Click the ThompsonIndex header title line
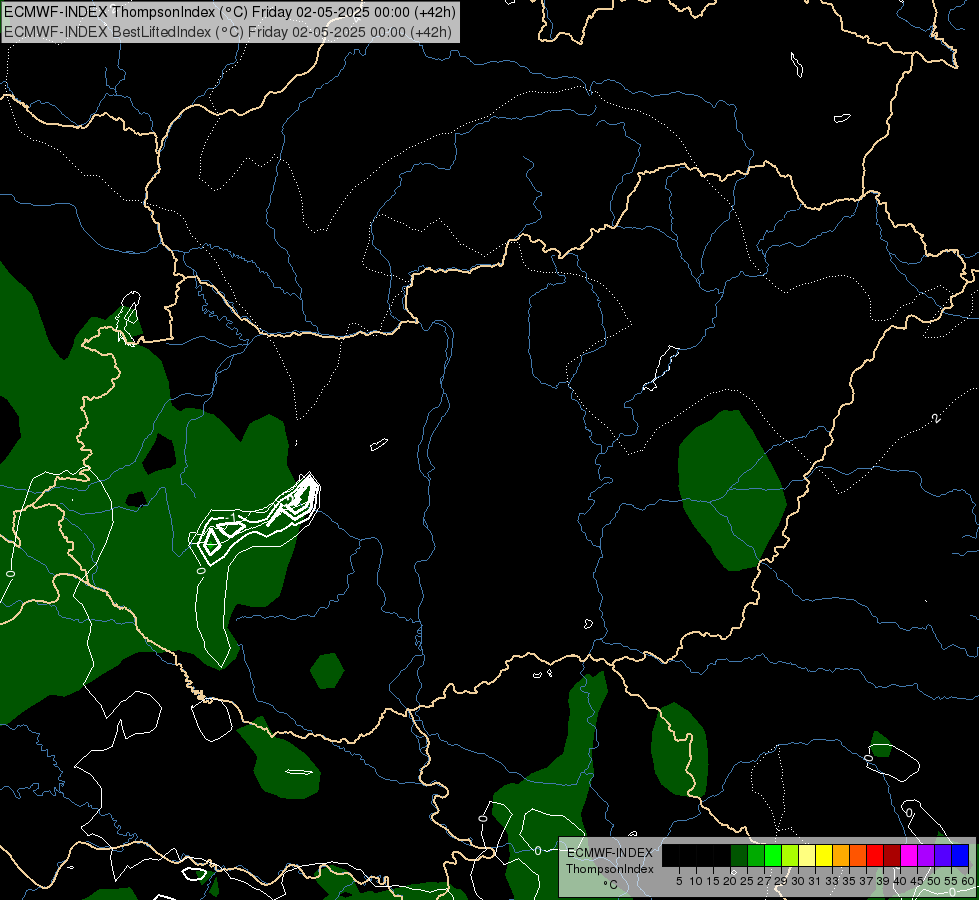 230,12
